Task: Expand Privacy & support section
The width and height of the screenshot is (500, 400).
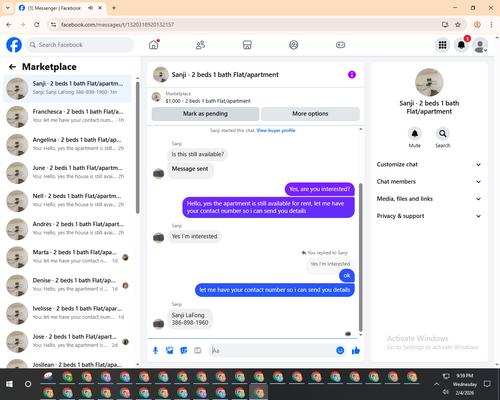Action: [429, 216]
